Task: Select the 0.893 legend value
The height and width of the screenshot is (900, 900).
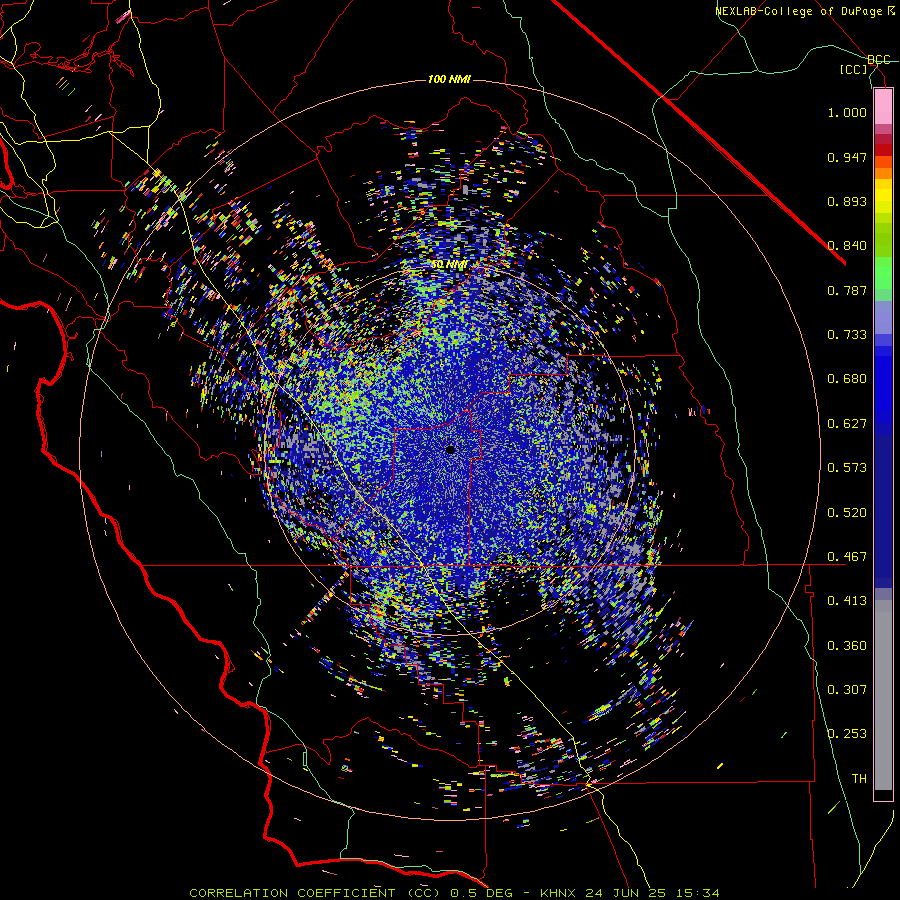Action: 847,201
